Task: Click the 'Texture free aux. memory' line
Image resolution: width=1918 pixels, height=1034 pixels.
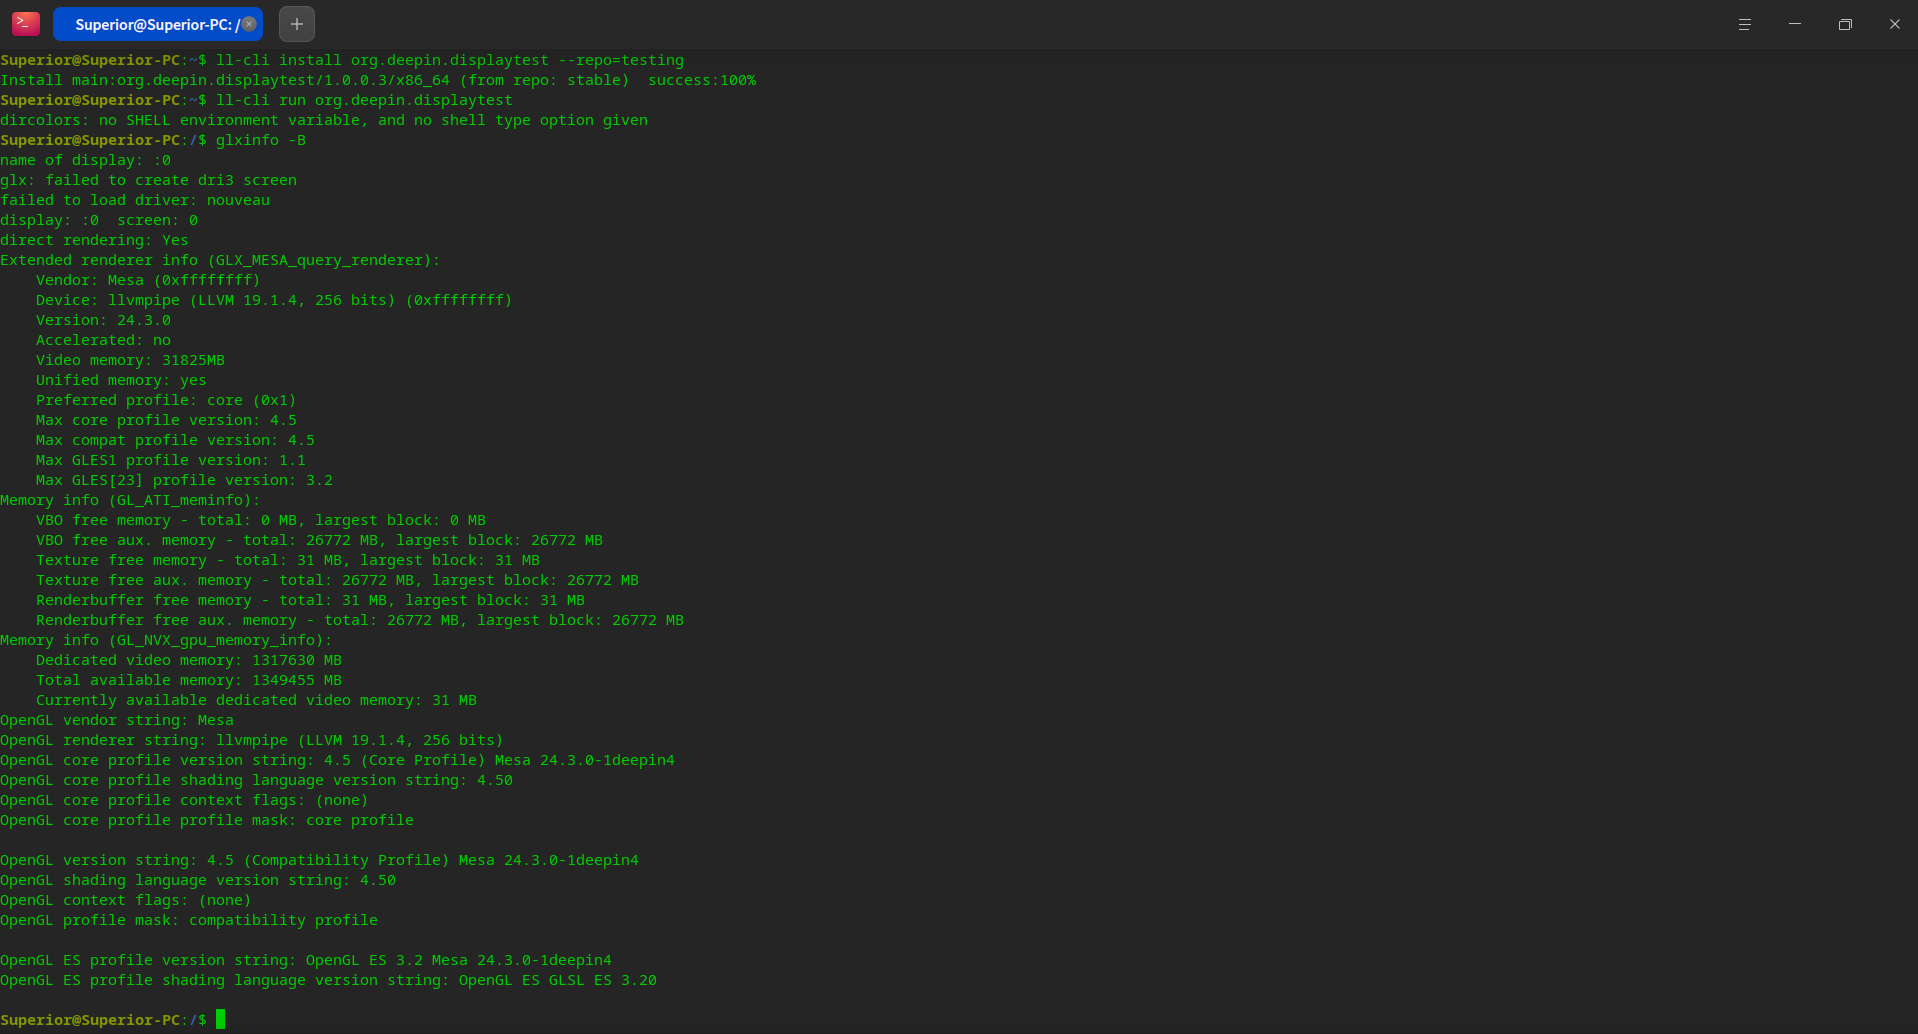Action: click(337, 580)
